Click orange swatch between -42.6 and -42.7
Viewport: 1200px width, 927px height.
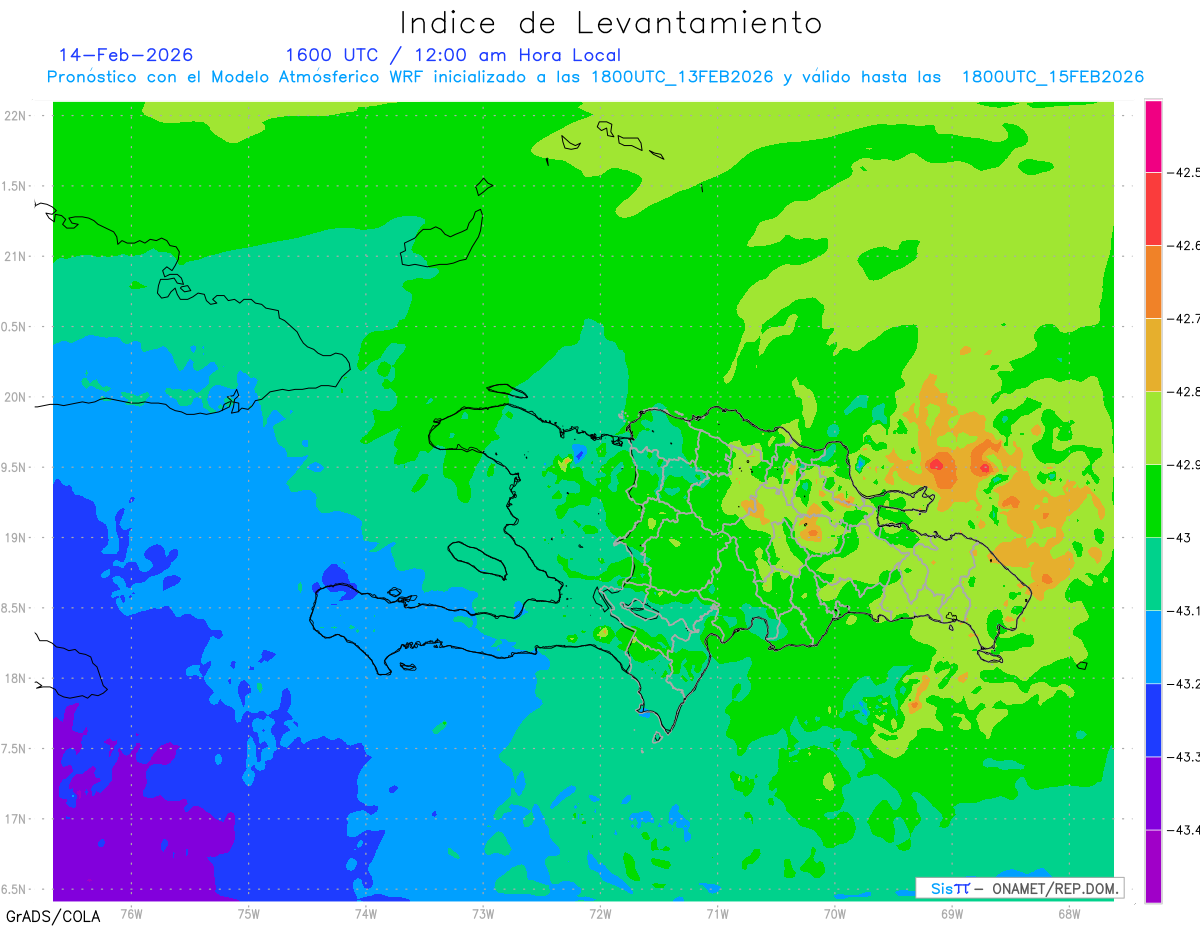tap(1153, 282)
